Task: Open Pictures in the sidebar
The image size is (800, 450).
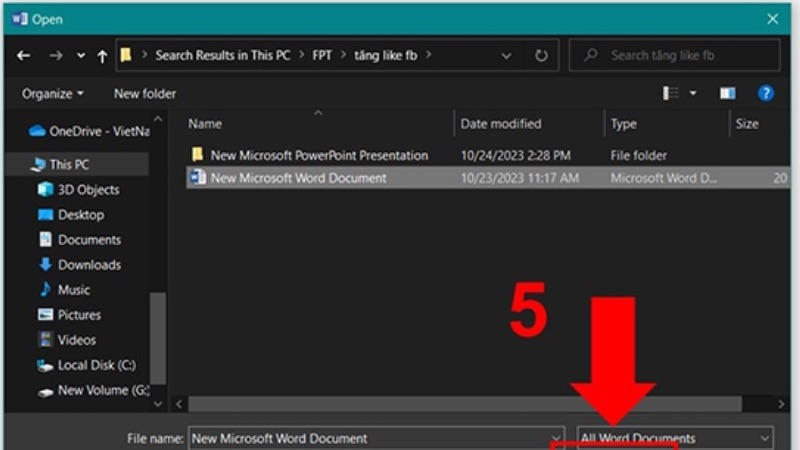Action: pyautogui.click(x=69, y=315)
